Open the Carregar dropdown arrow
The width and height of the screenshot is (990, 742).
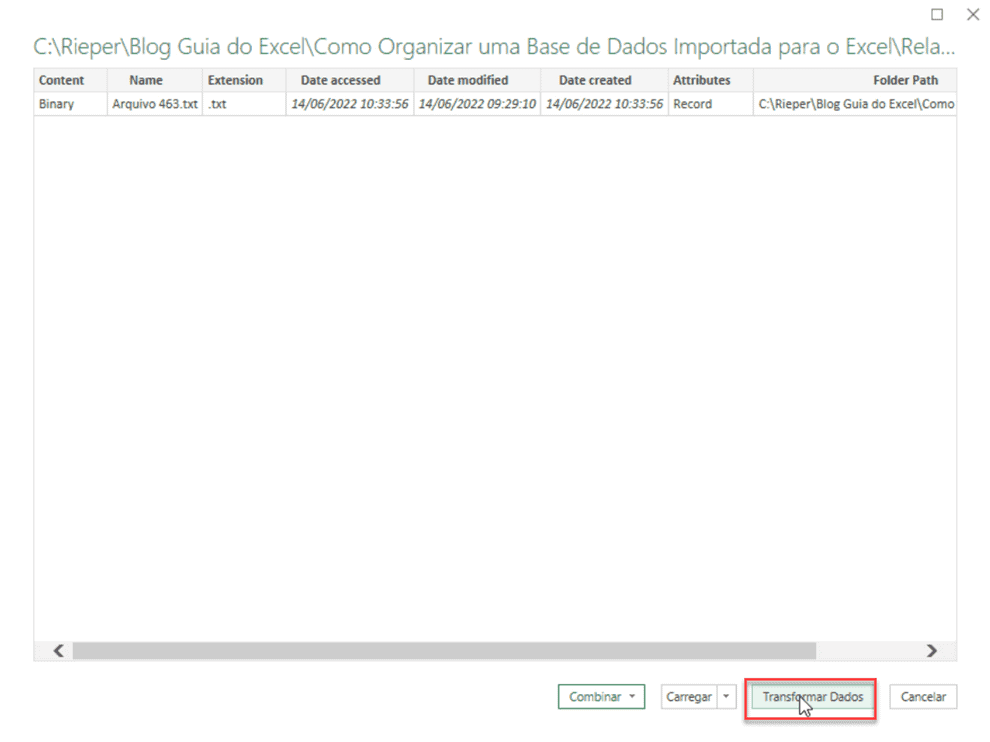click(727, 696)
